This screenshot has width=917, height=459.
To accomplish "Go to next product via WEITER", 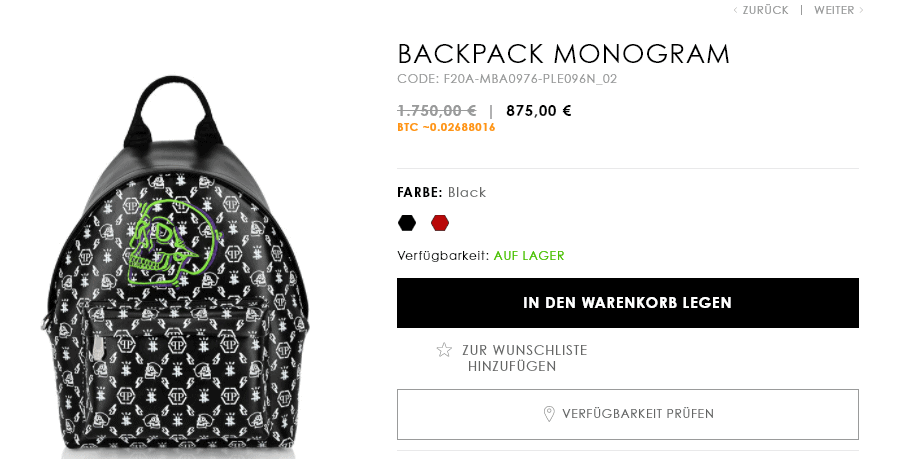I will [834, 10].
